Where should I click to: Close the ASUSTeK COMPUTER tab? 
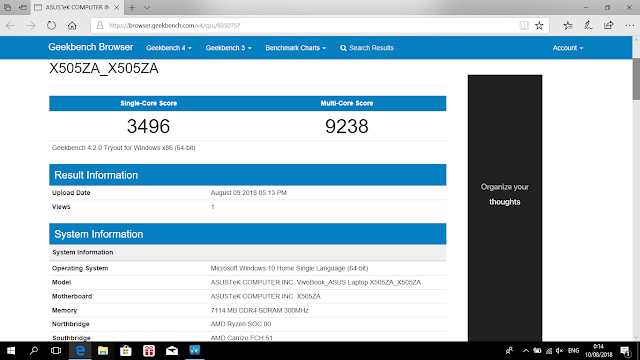coord(117,7)
